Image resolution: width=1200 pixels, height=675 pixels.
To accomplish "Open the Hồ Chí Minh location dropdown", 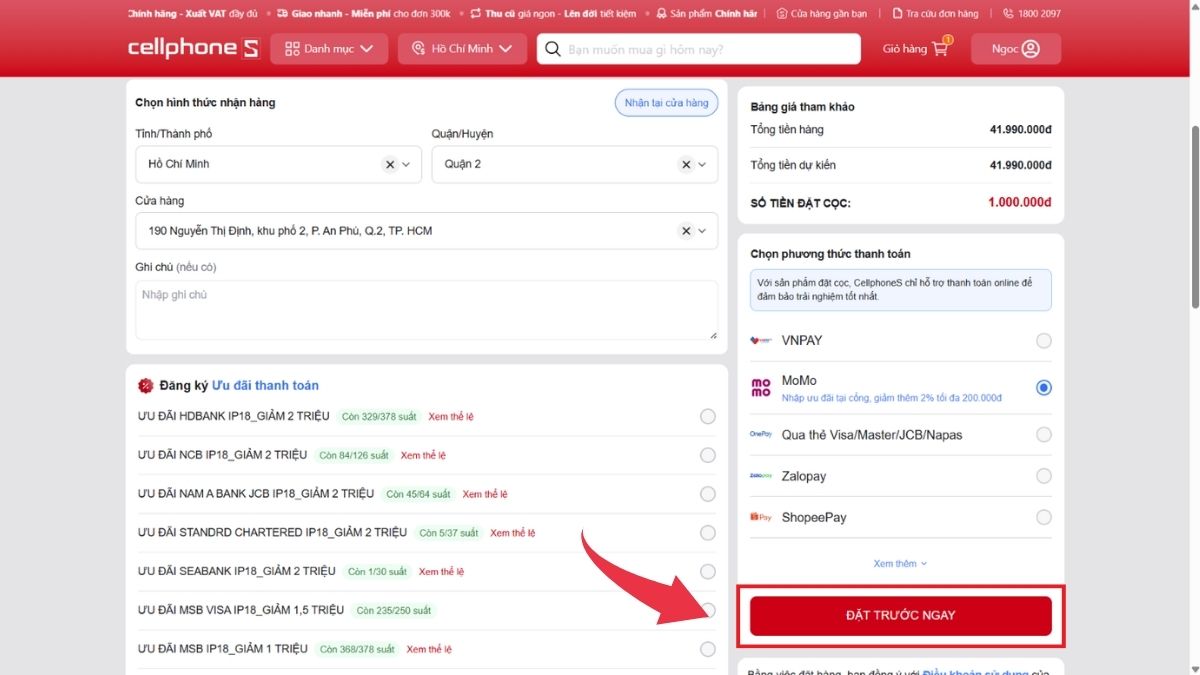I will click(462, 49).
